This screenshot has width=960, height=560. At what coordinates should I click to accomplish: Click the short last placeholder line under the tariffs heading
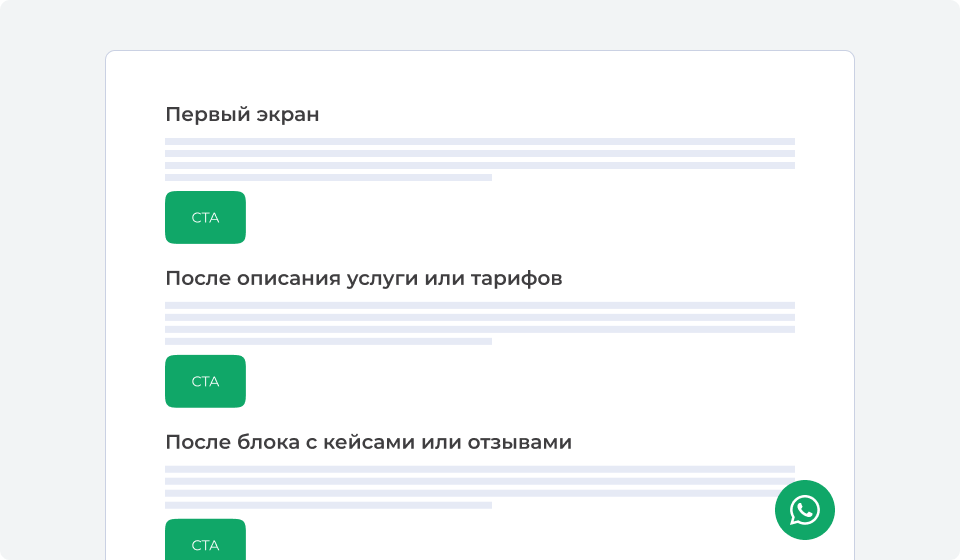point(328,341)
